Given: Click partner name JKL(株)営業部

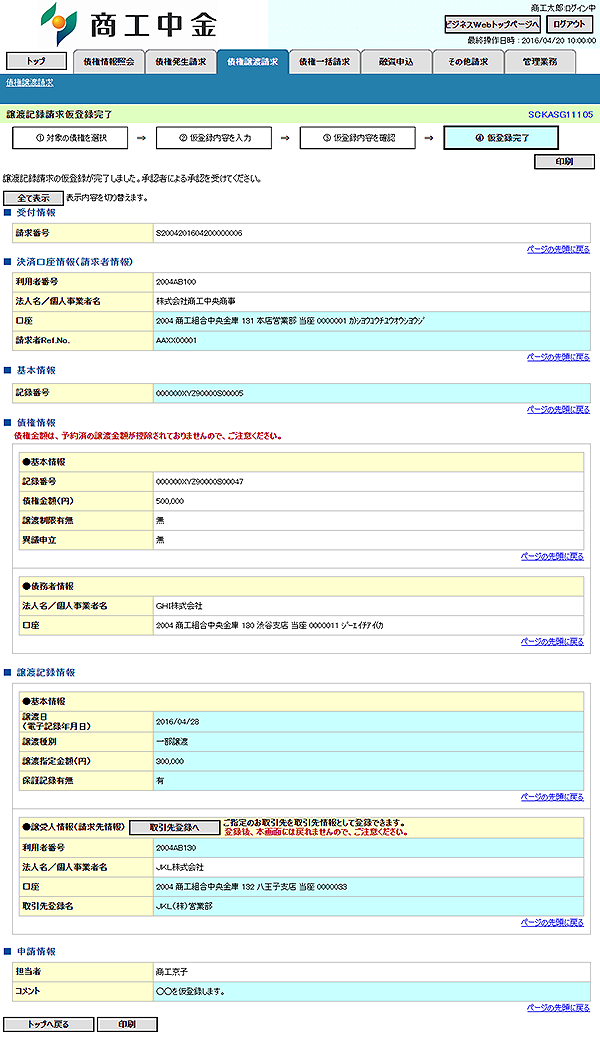Looking at the screenshot, I should point(184,906).
